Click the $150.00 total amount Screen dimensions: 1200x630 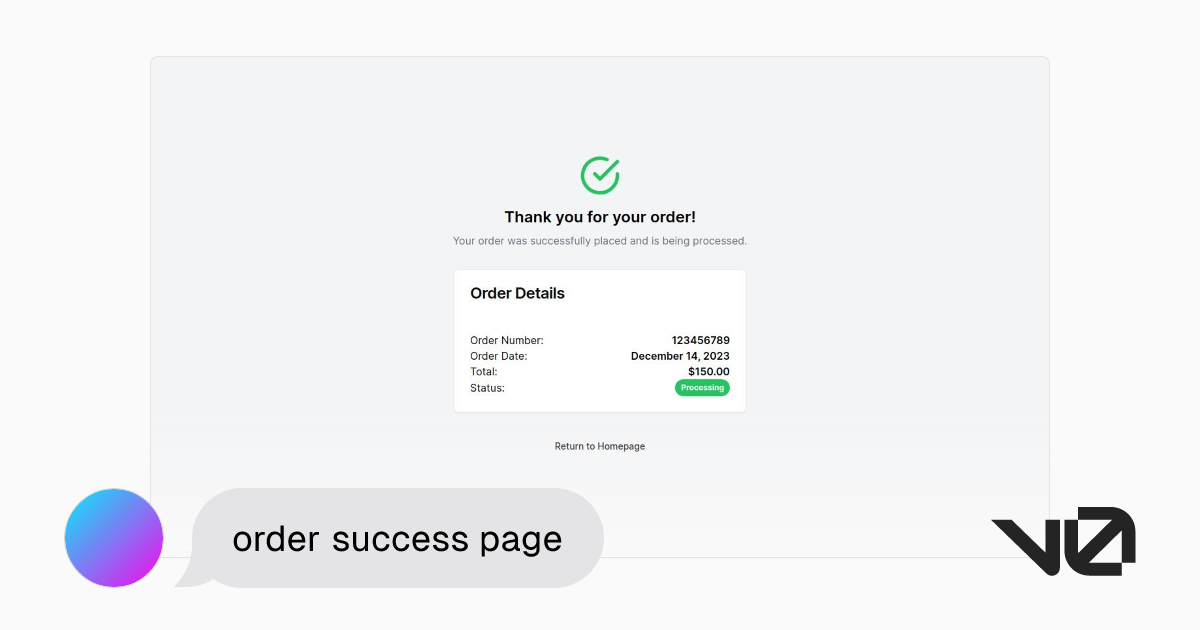click(709, 371)
